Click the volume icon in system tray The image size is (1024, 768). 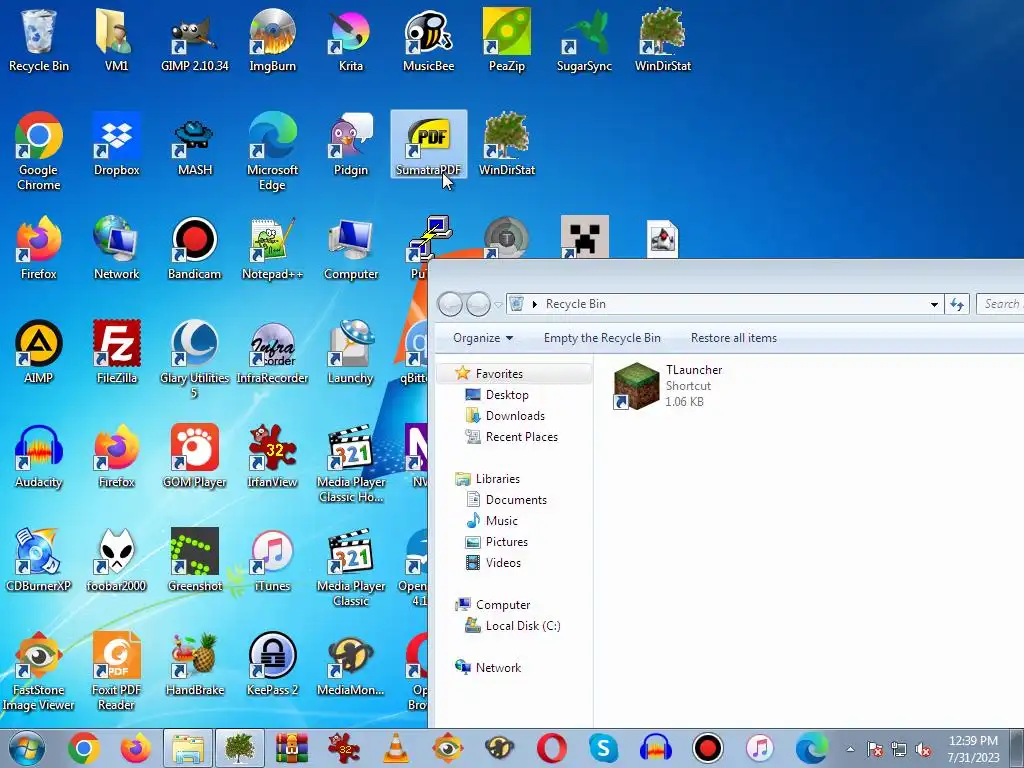(x=923, y=750)
